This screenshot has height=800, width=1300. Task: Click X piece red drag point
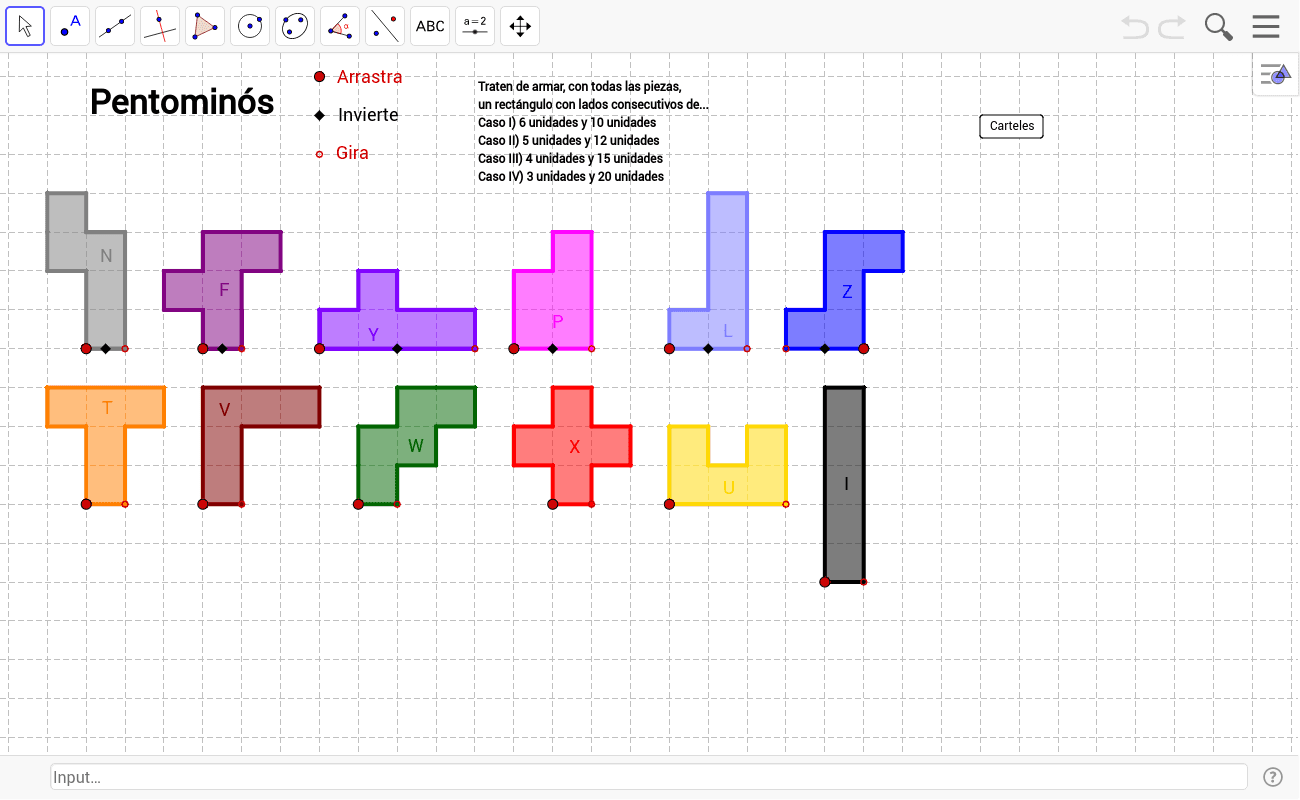(553, 504)
